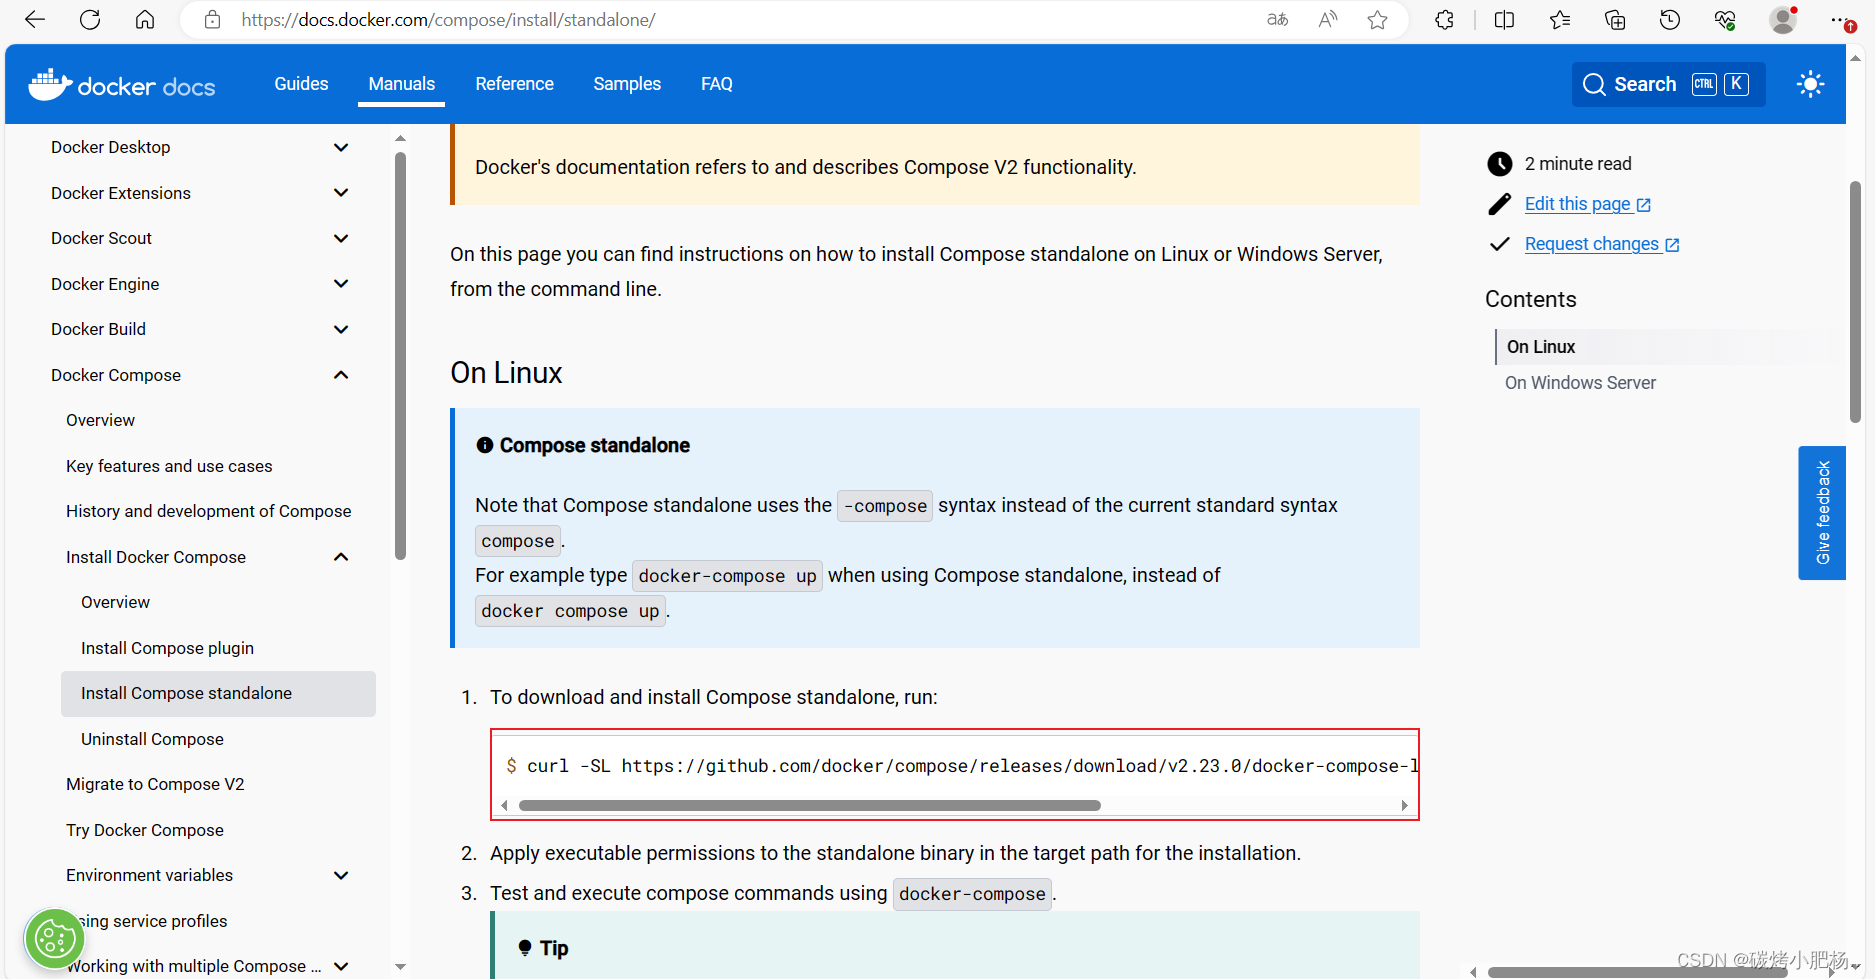1875x979 pixels.
Task: Toggle light/dark theme sun icon
Action: pos(1810,84)
